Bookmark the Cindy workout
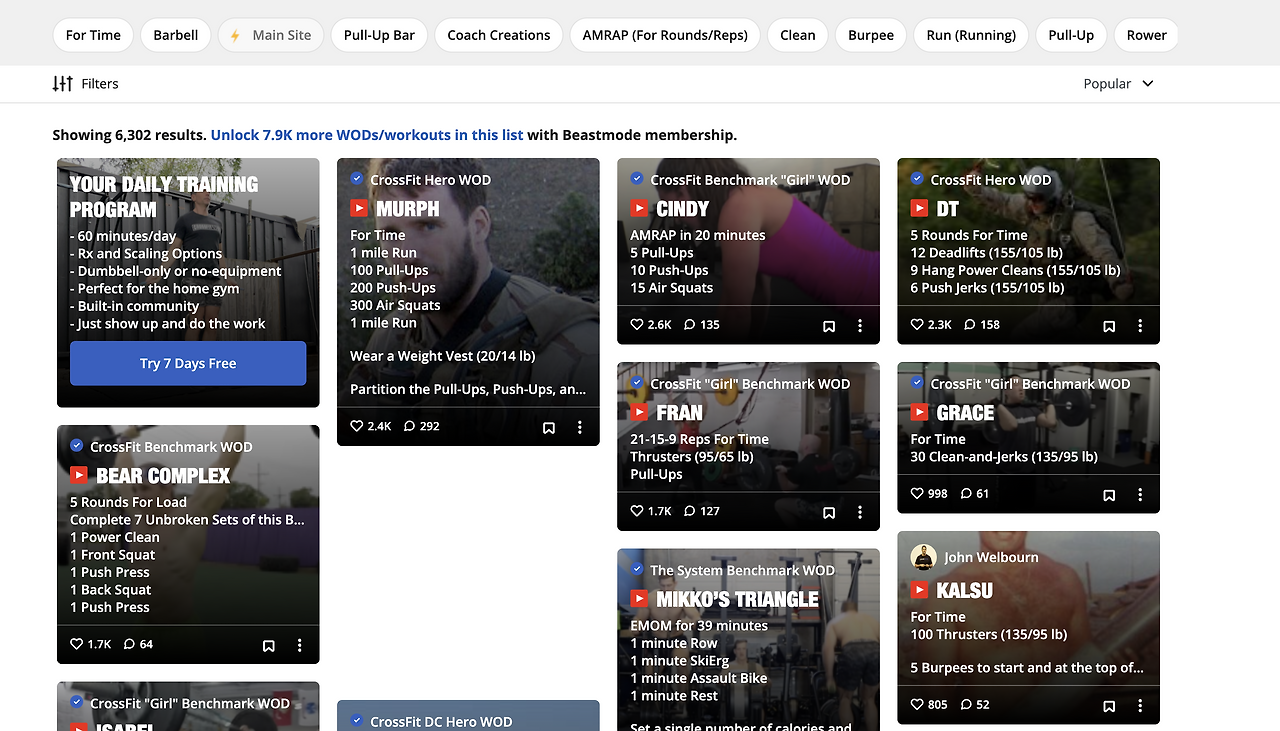 point(829,326)
